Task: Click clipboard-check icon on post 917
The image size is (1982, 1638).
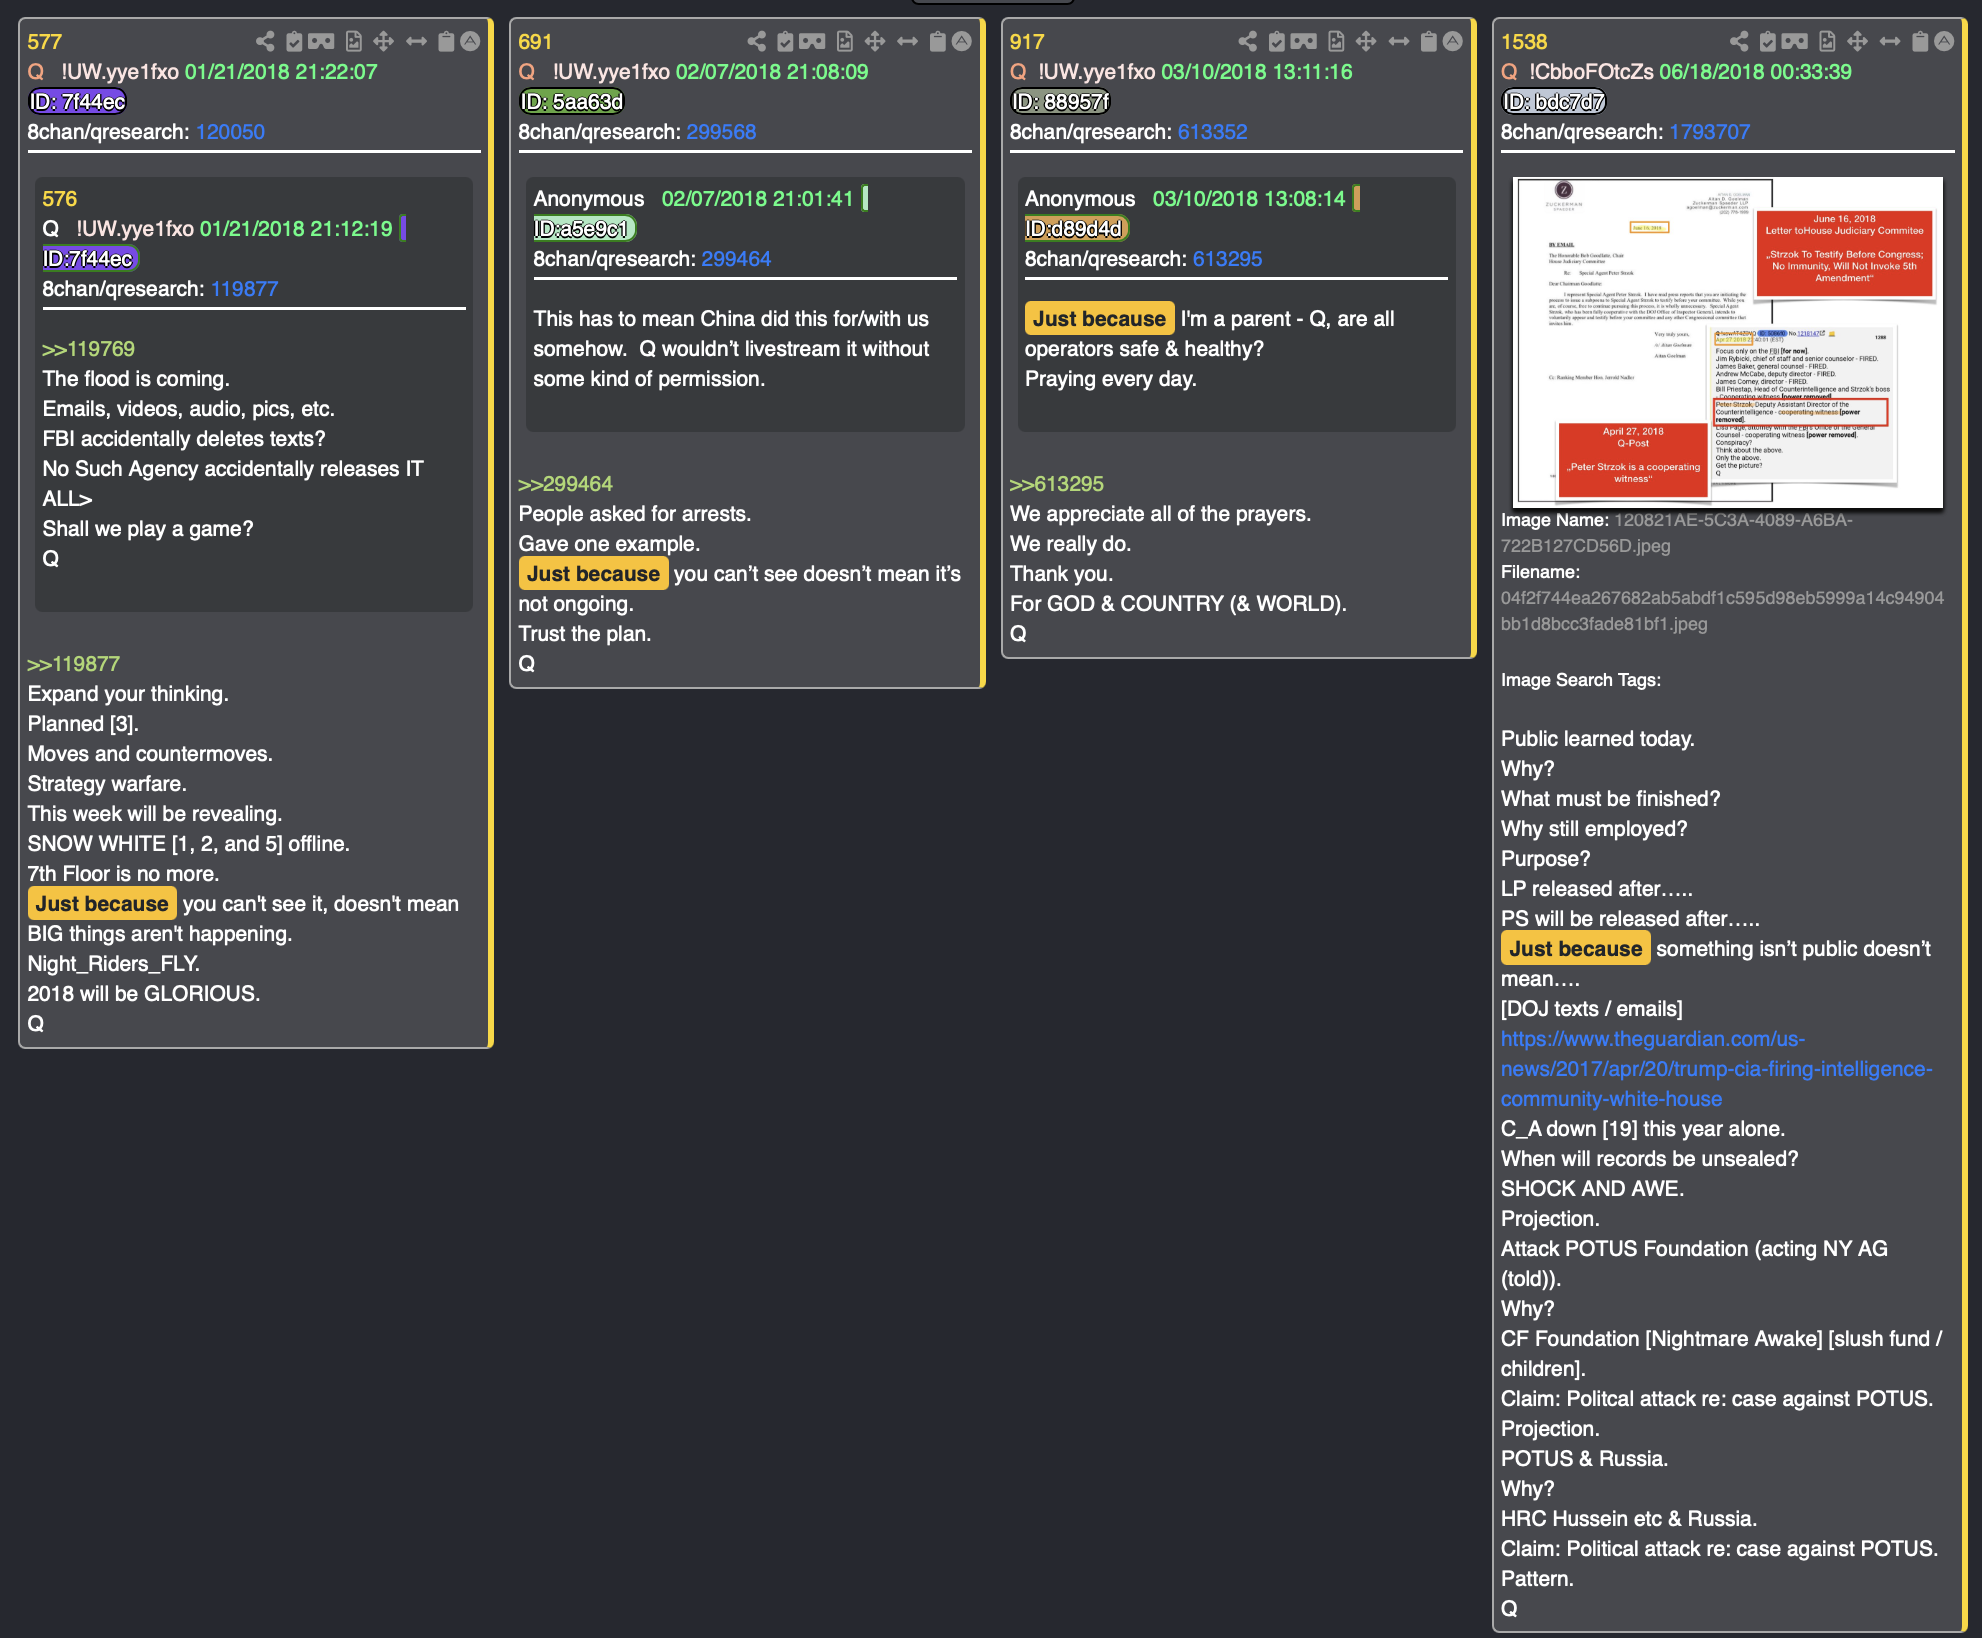Action: [1277, 41]
